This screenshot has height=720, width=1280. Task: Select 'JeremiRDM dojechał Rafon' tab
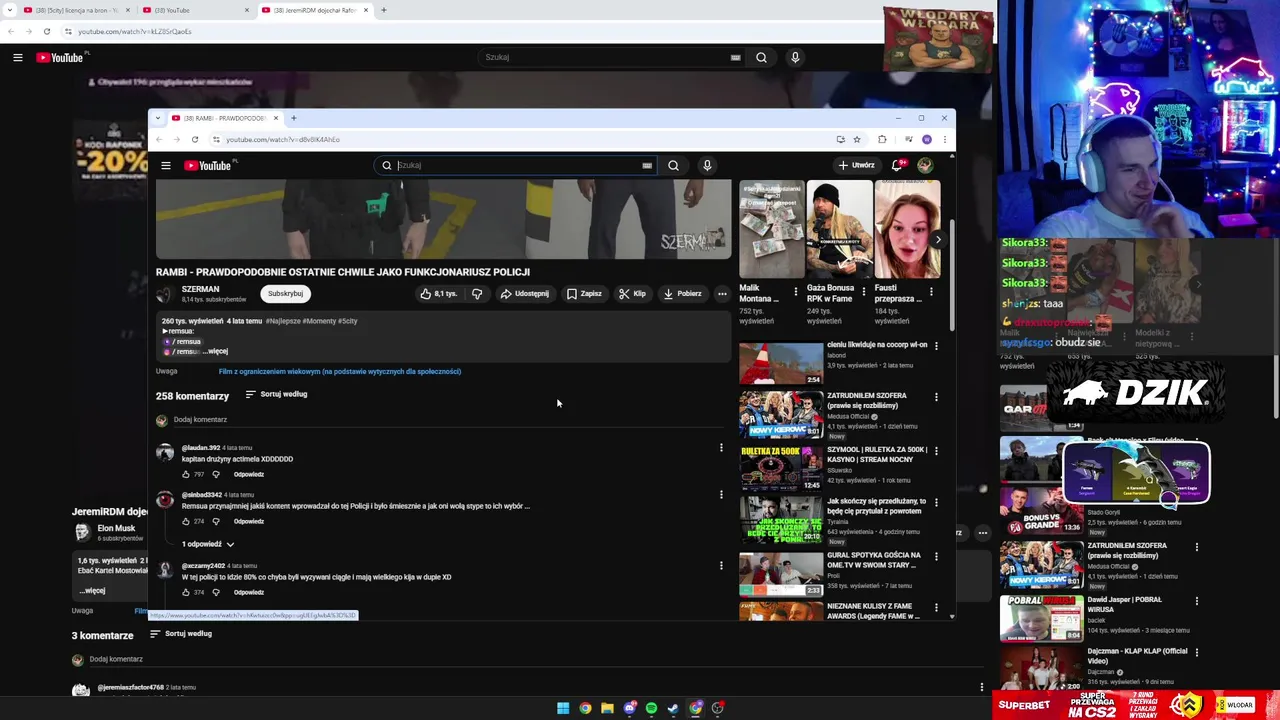pyautogui.click(x=314, y=10)
